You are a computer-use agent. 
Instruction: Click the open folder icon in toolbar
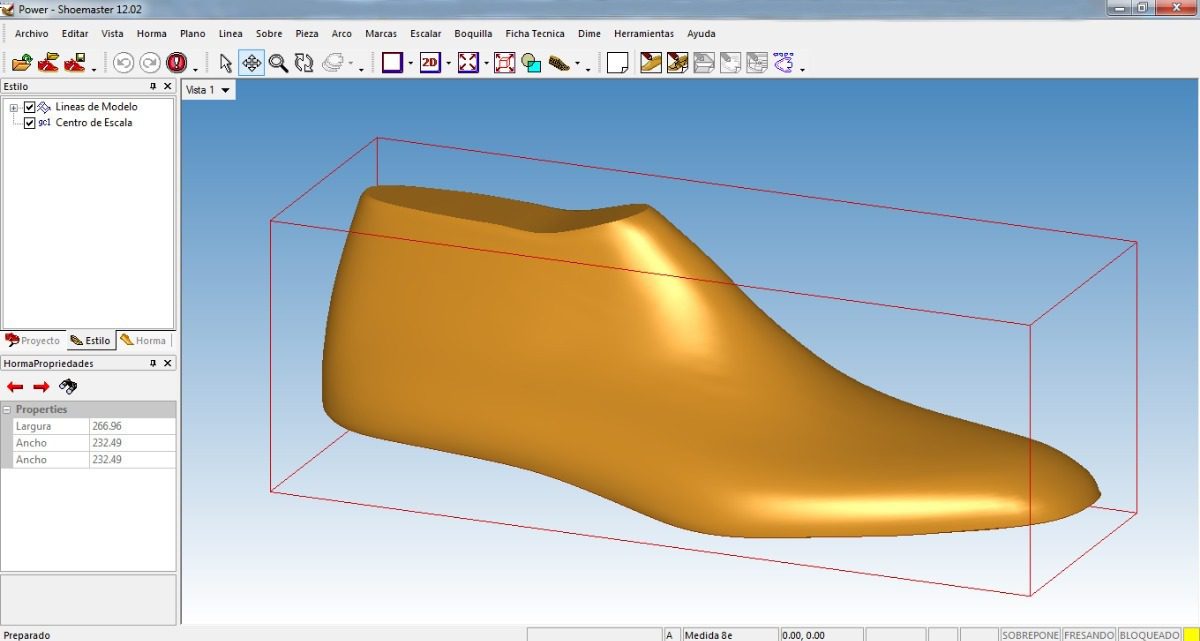22,63
